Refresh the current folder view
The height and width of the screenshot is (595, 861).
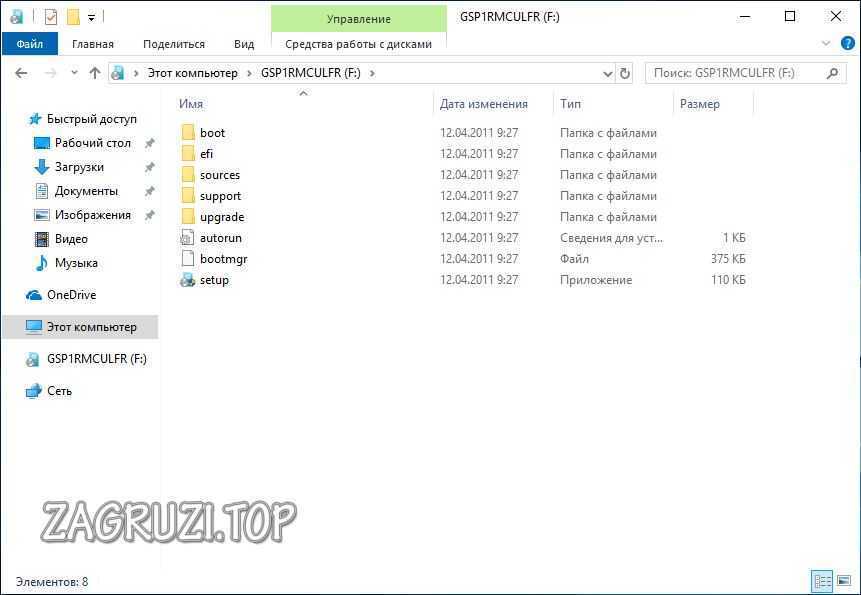(x=624, y=74)
